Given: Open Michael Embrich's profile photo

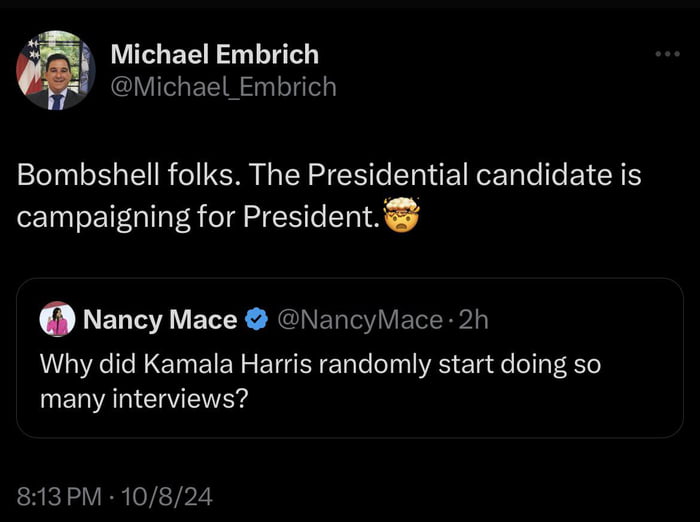Looking at the screenshot, I should (x=55, y=70).
